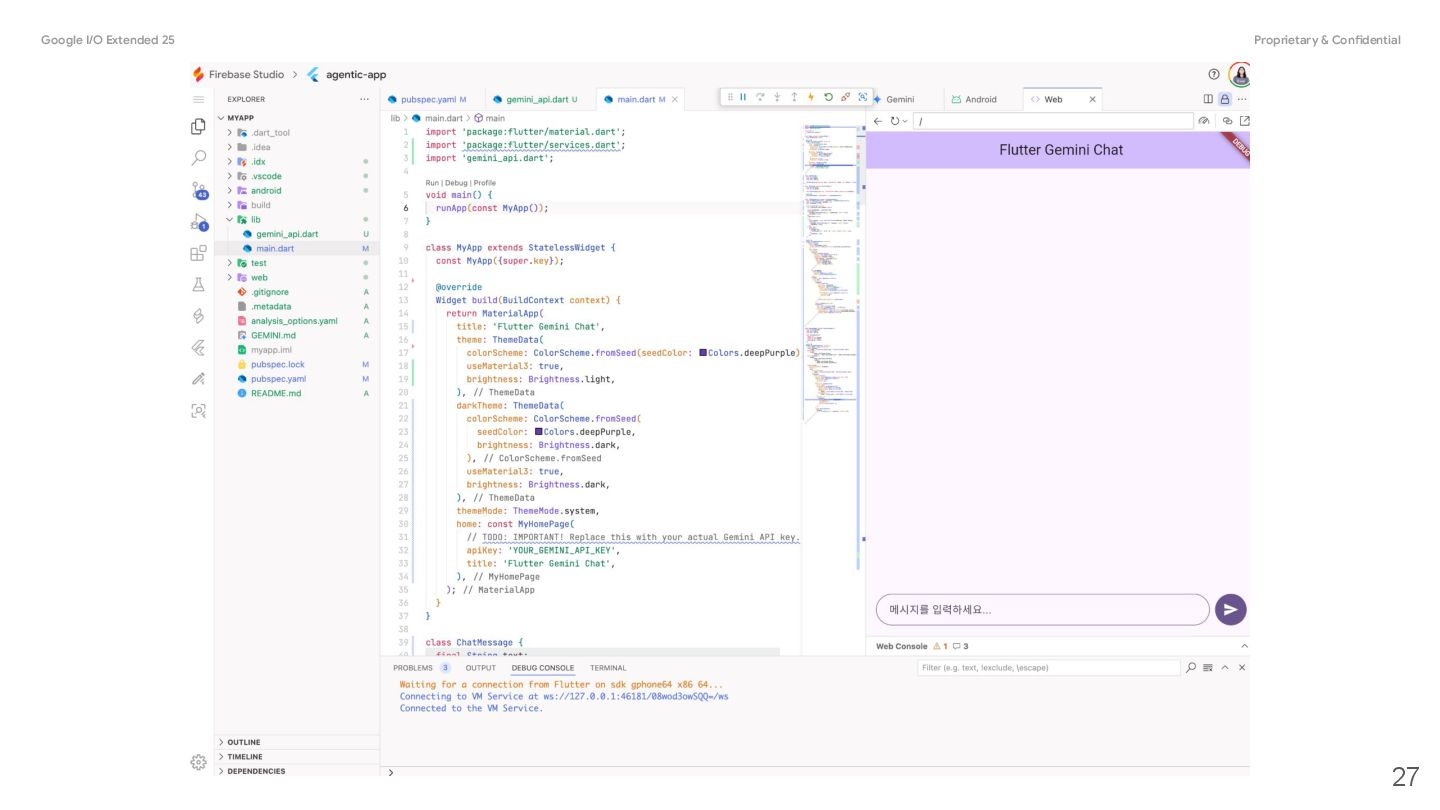Toggle the split editor layout icon

point(1208,99)
